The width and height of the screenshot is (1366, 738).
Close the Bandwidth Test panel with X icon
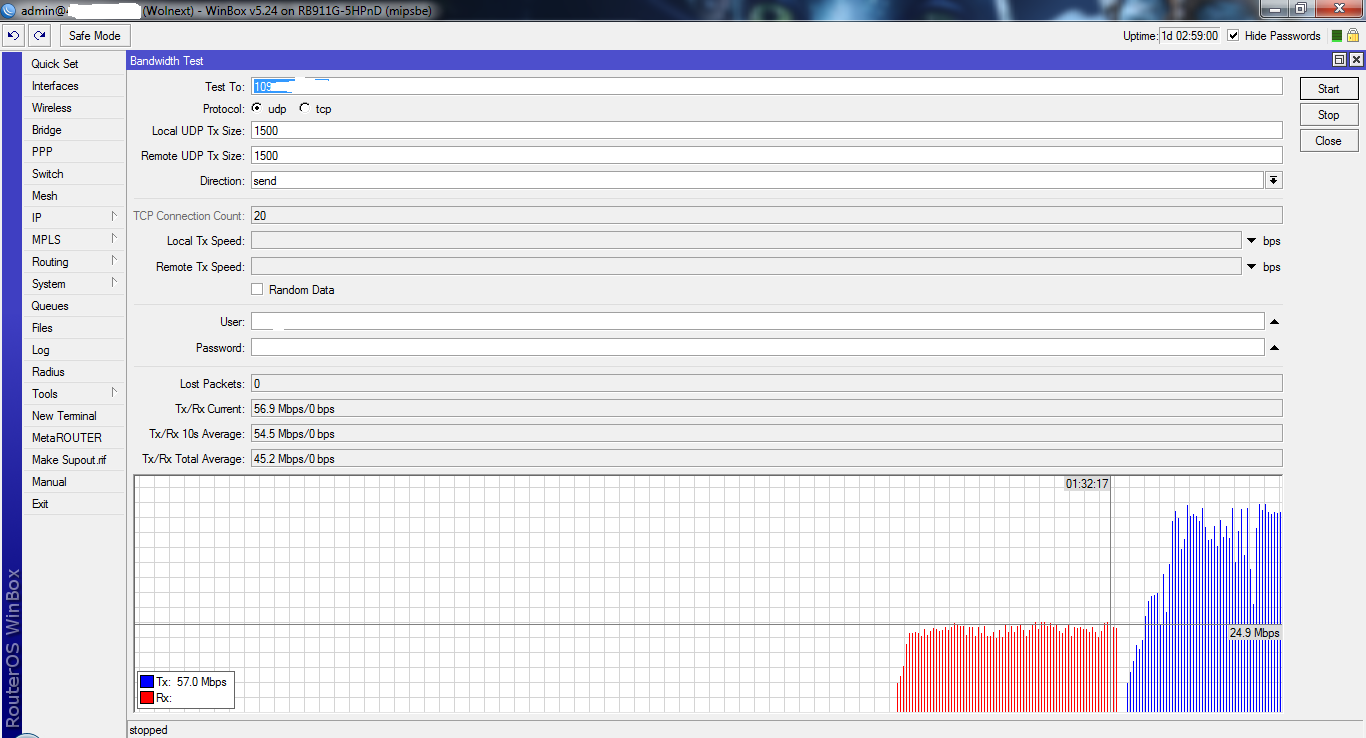pos(1355,61)
